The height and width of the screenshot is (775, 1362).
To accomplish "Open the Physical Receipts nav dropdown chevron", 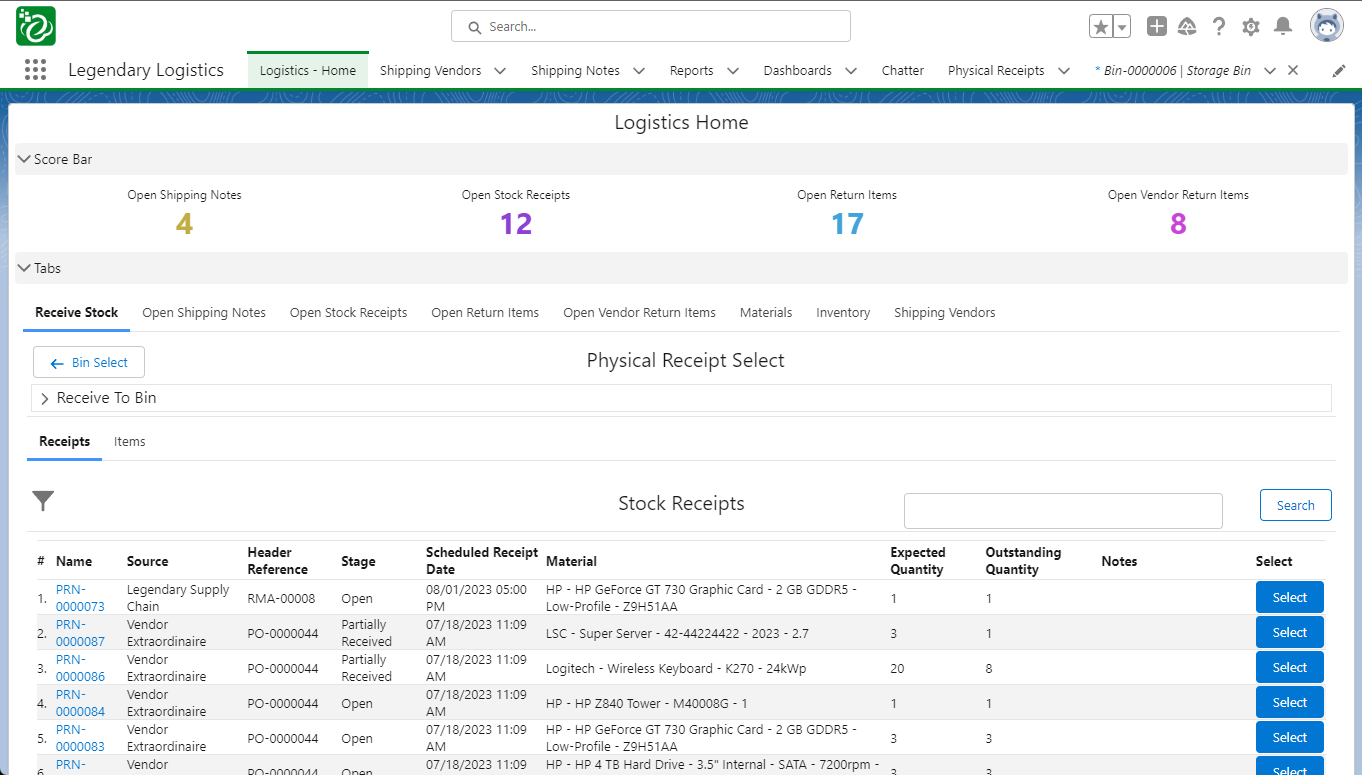I will click(1063, 71).
